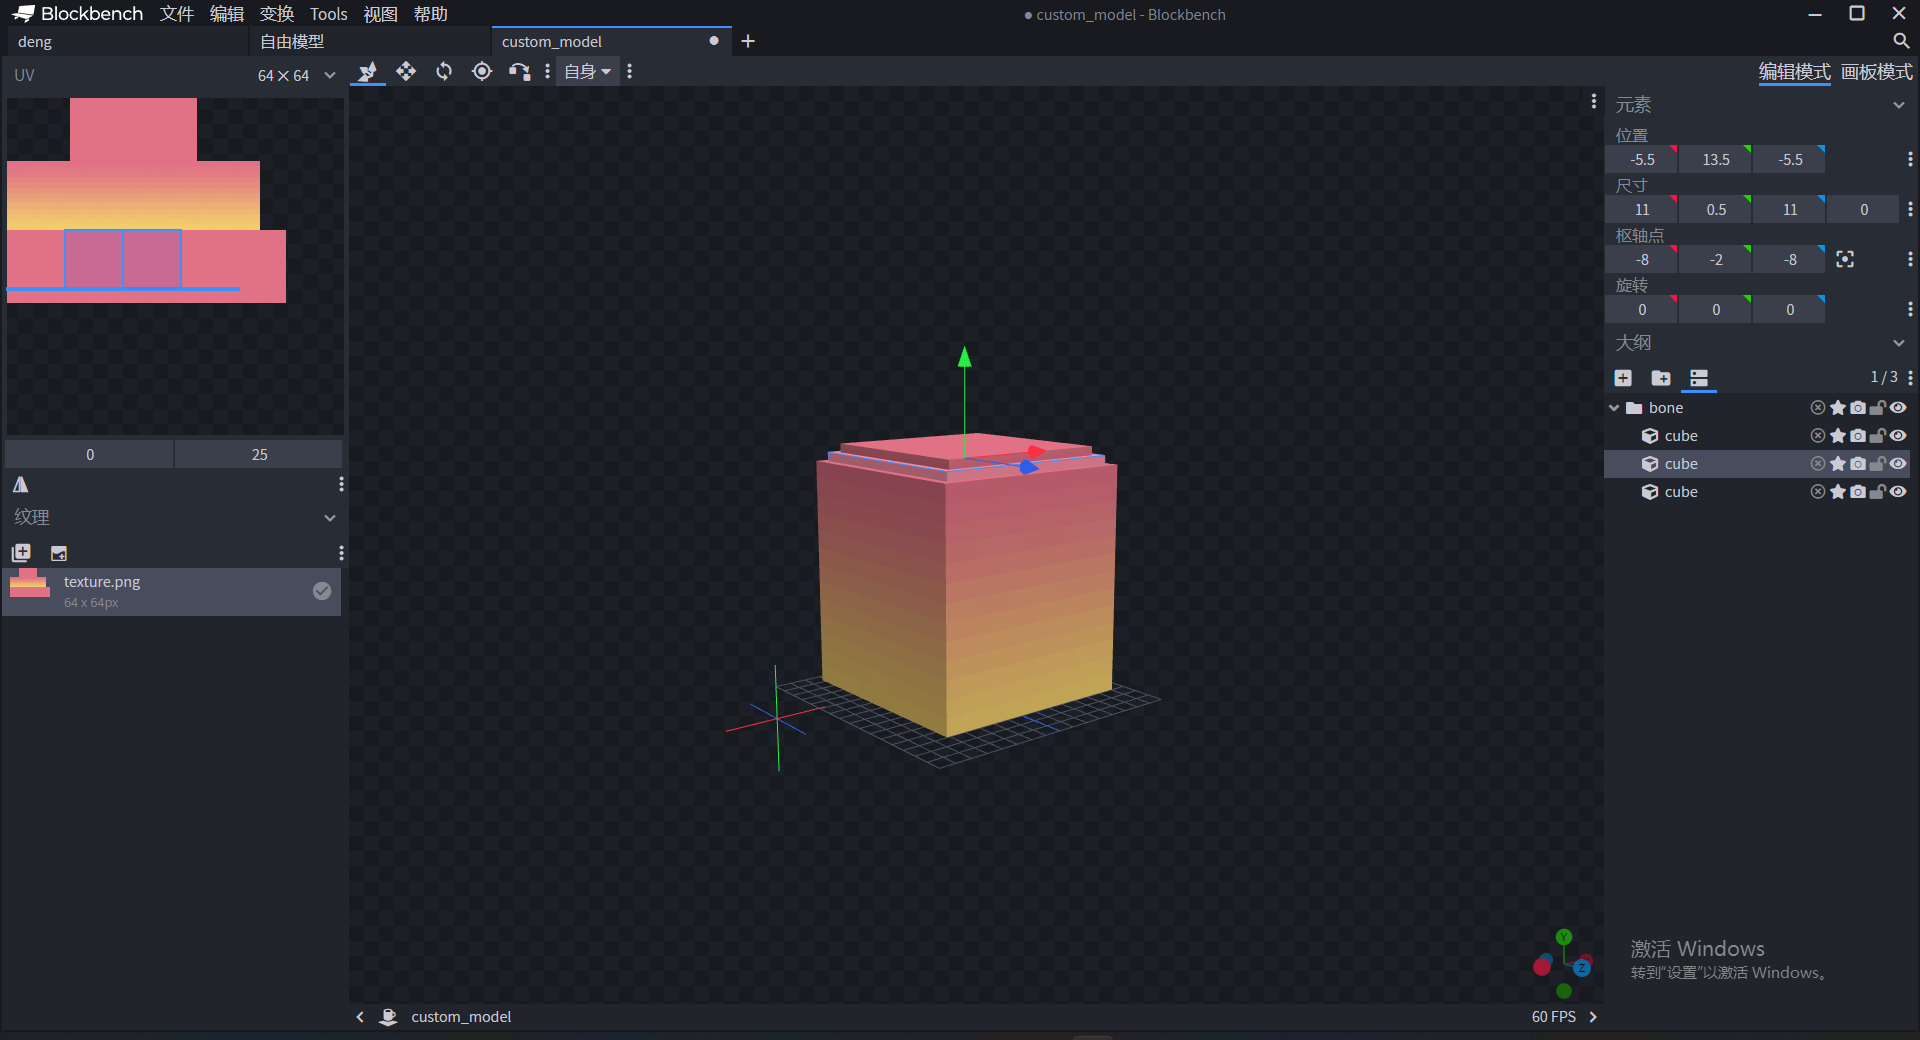
Task: Open the 文件 menu
Action: (x=177, y=14)
